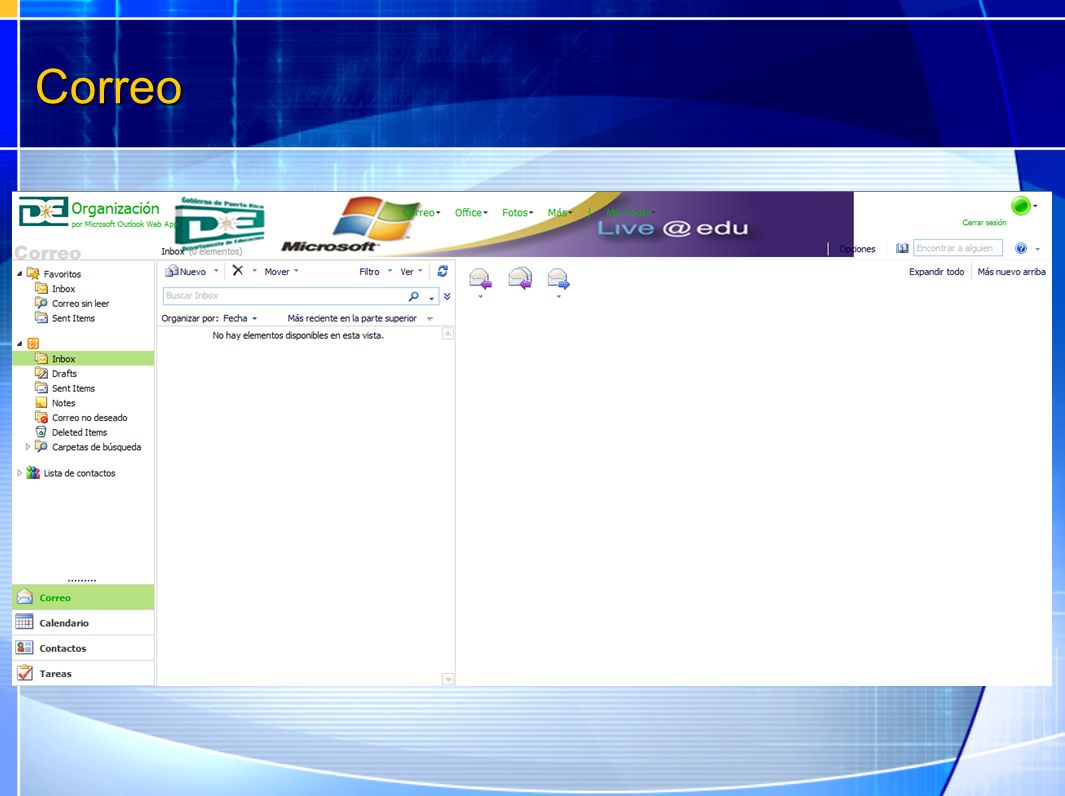
Task: Click the X delete icon in the toolbar
Action: pyautogui.click(x=238, y=270)
